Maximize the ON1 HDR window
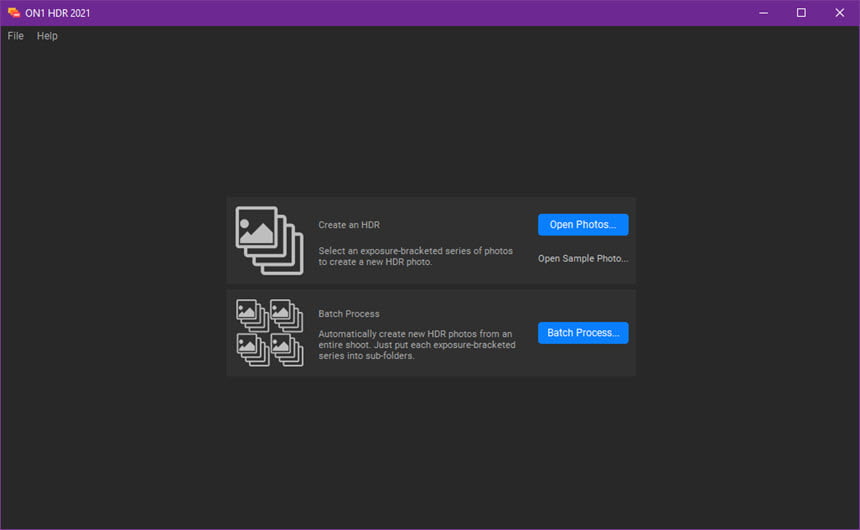860x530 pixels. coord(801,13)
